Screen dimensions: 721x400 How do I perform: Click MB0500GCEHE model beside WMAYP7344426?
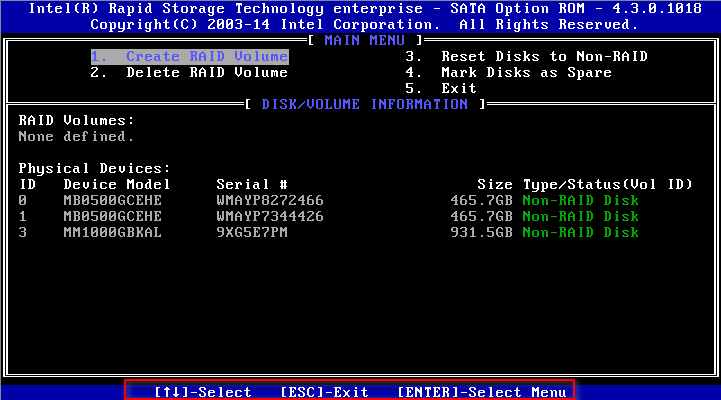tap(113, 217)
